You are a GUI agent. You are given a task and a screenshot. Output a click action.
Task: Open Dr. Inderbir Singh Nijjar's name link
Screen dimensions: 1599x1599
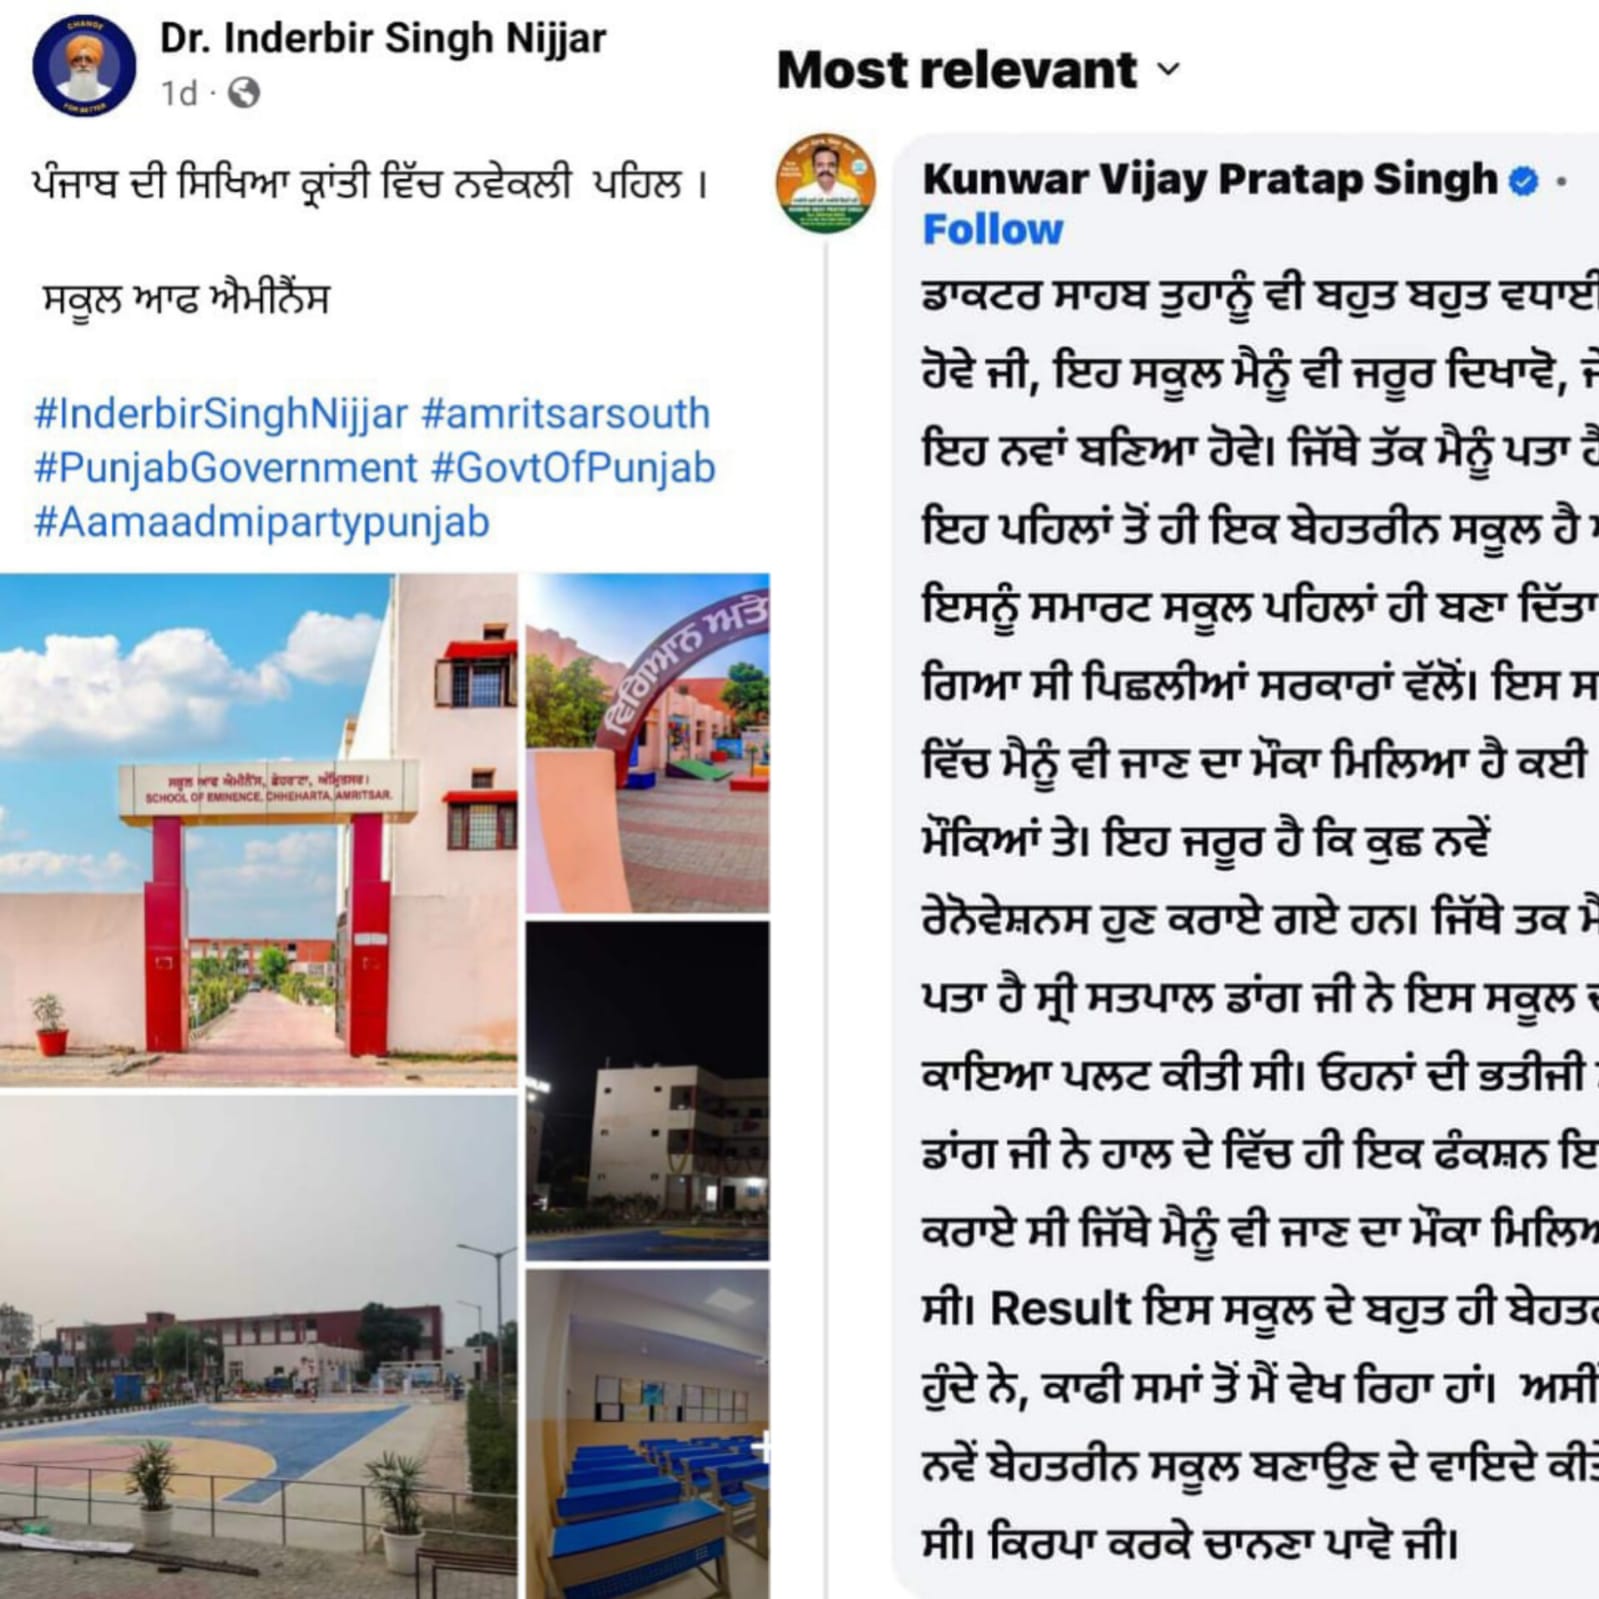[383, 39]
